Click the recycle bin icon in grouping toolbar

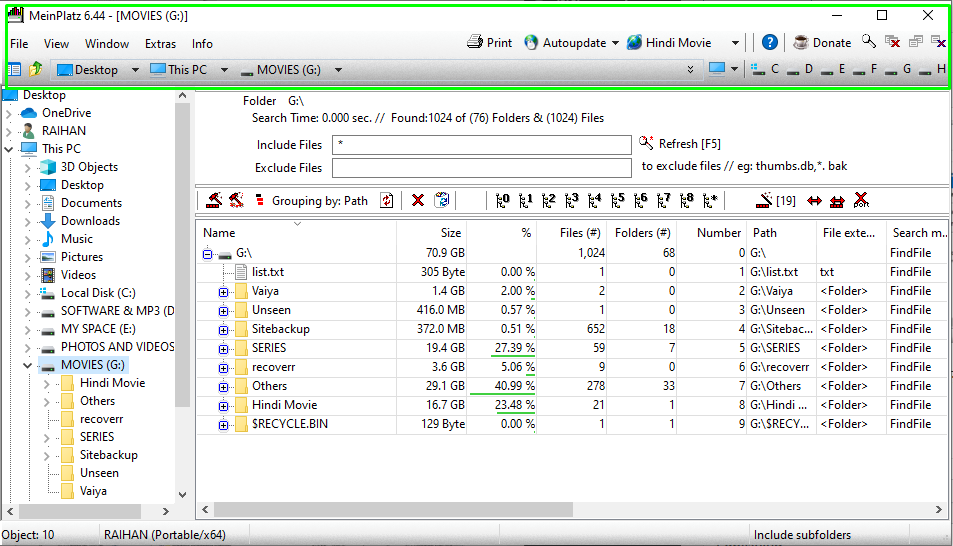[442, 200]
